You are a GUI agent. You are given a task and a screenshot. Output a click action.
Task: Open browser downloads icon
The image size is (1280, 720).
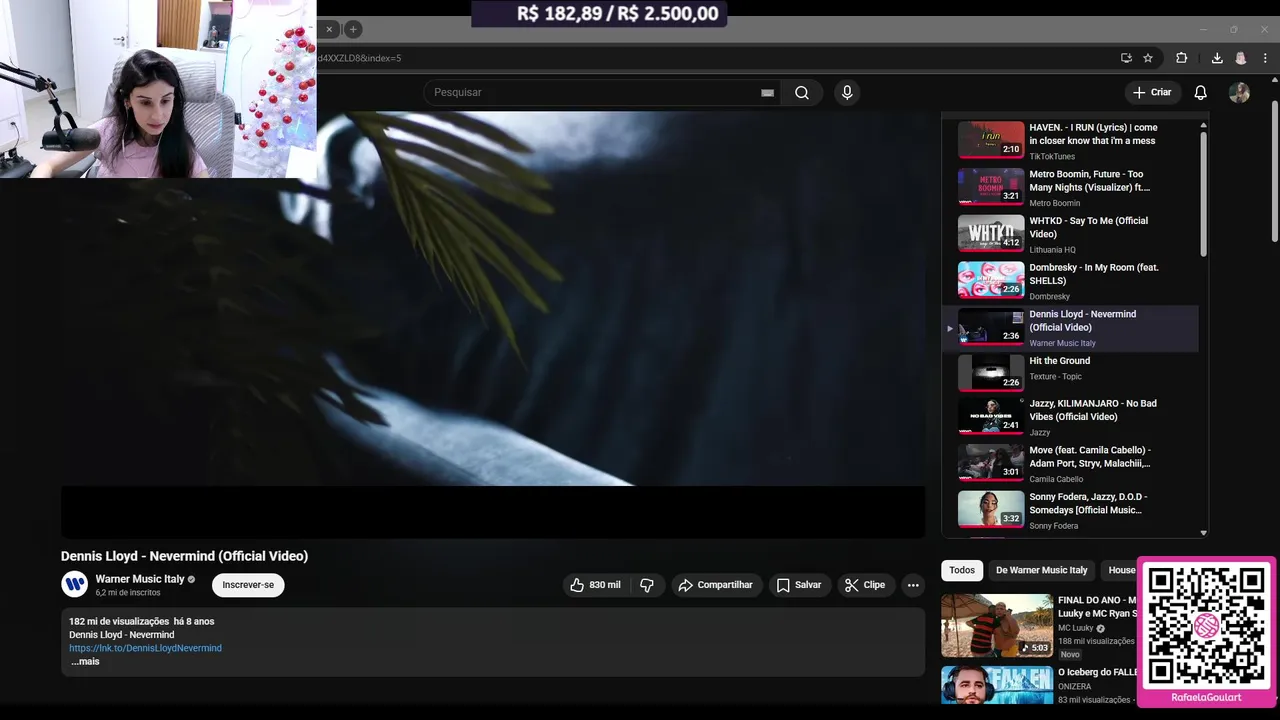click(1217, 58)
